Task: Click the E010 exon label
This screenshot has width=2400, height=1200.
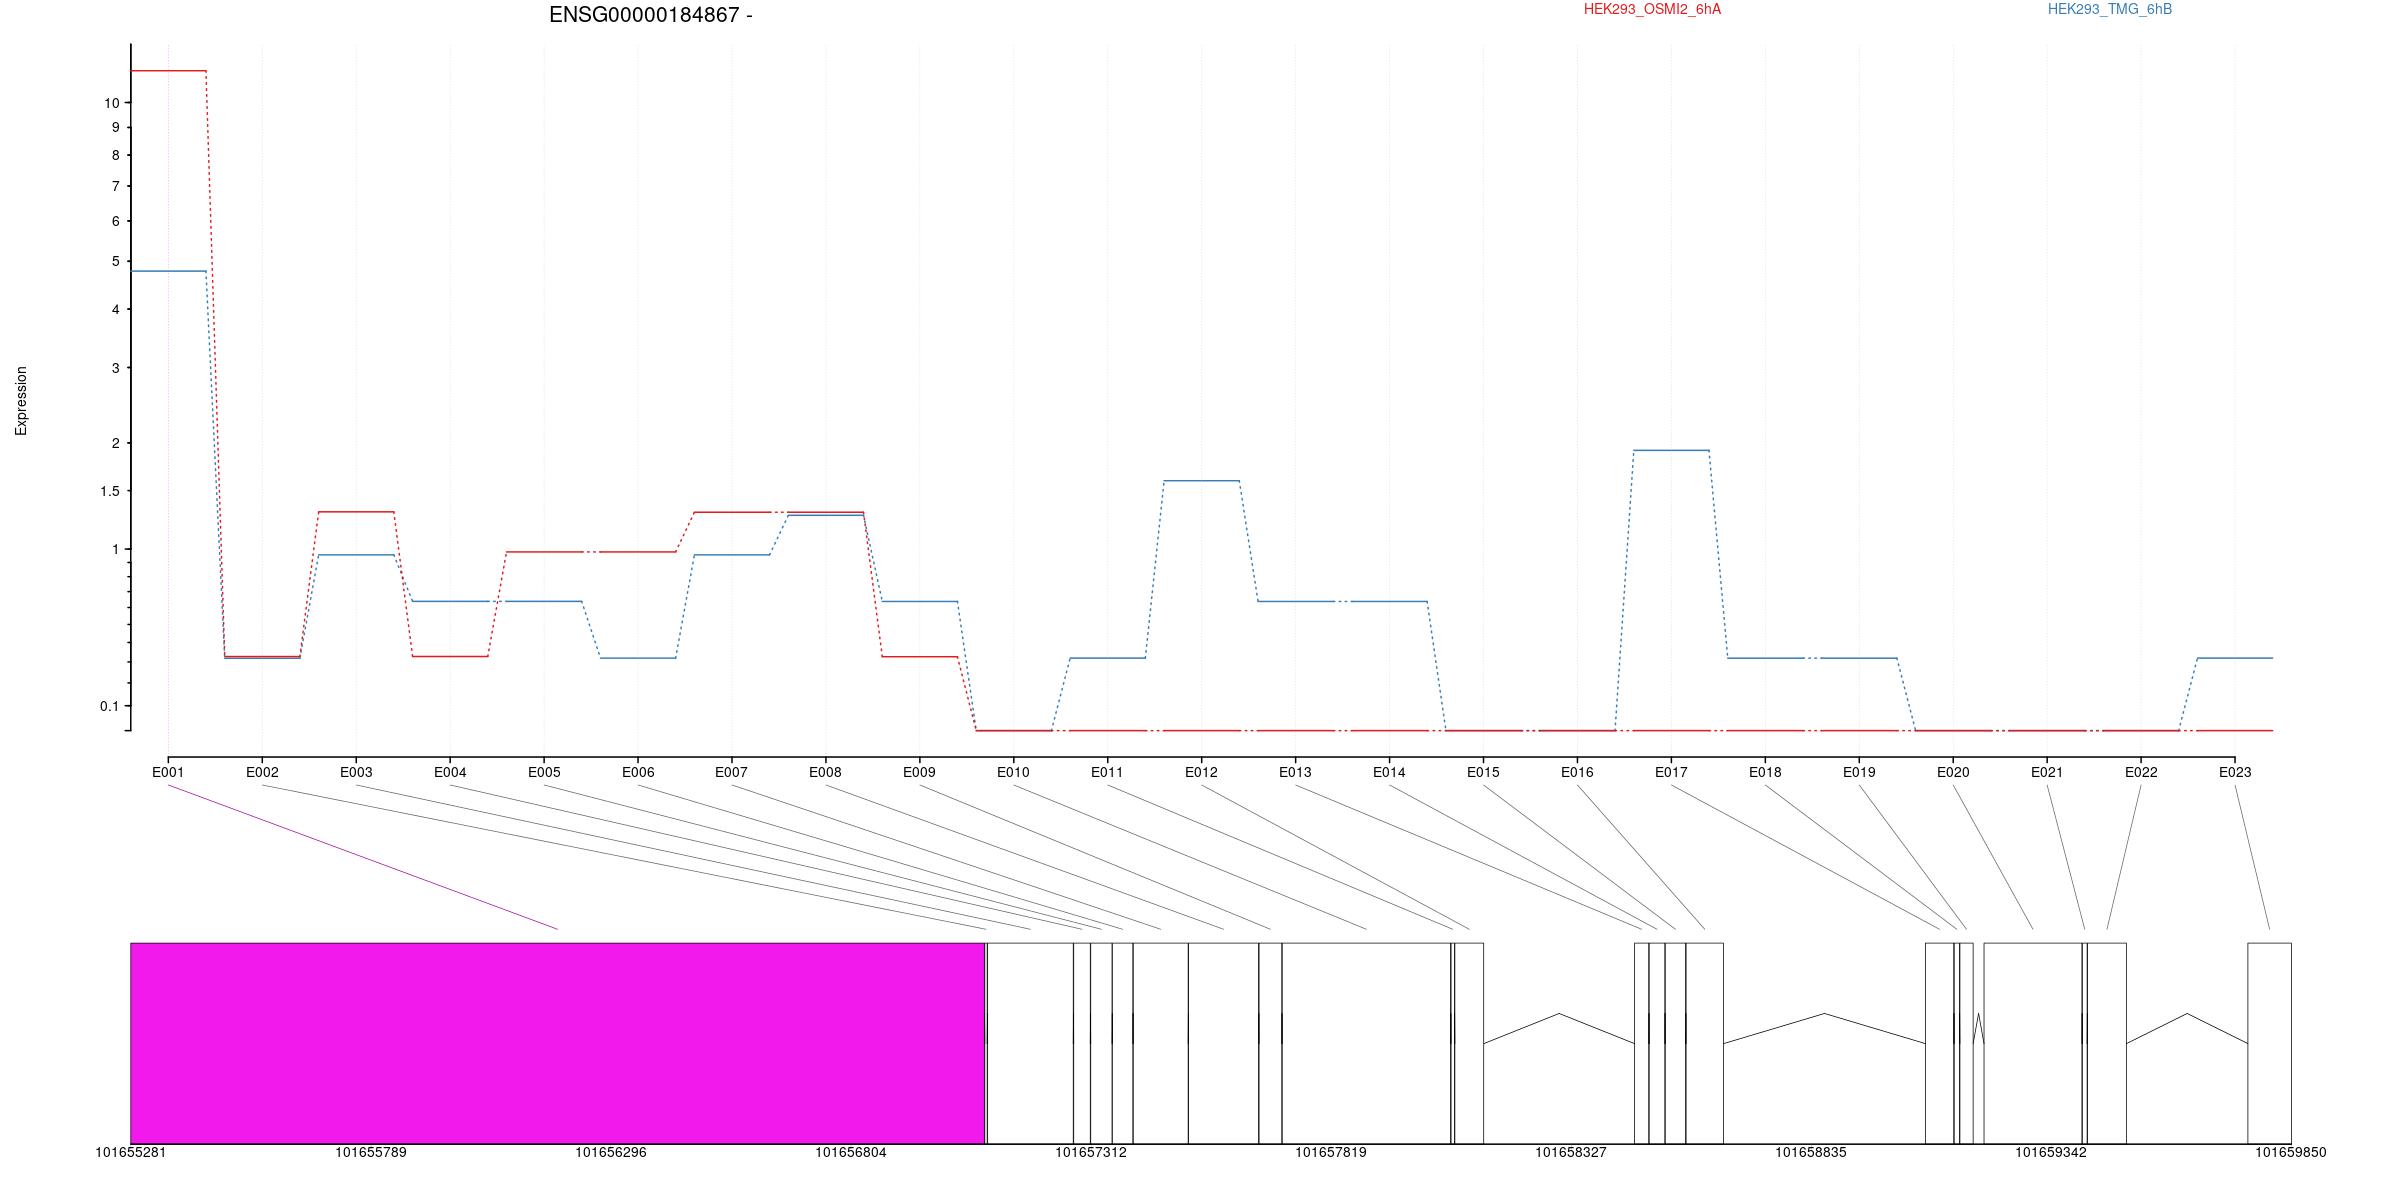Action: [x=1013, y=772]
